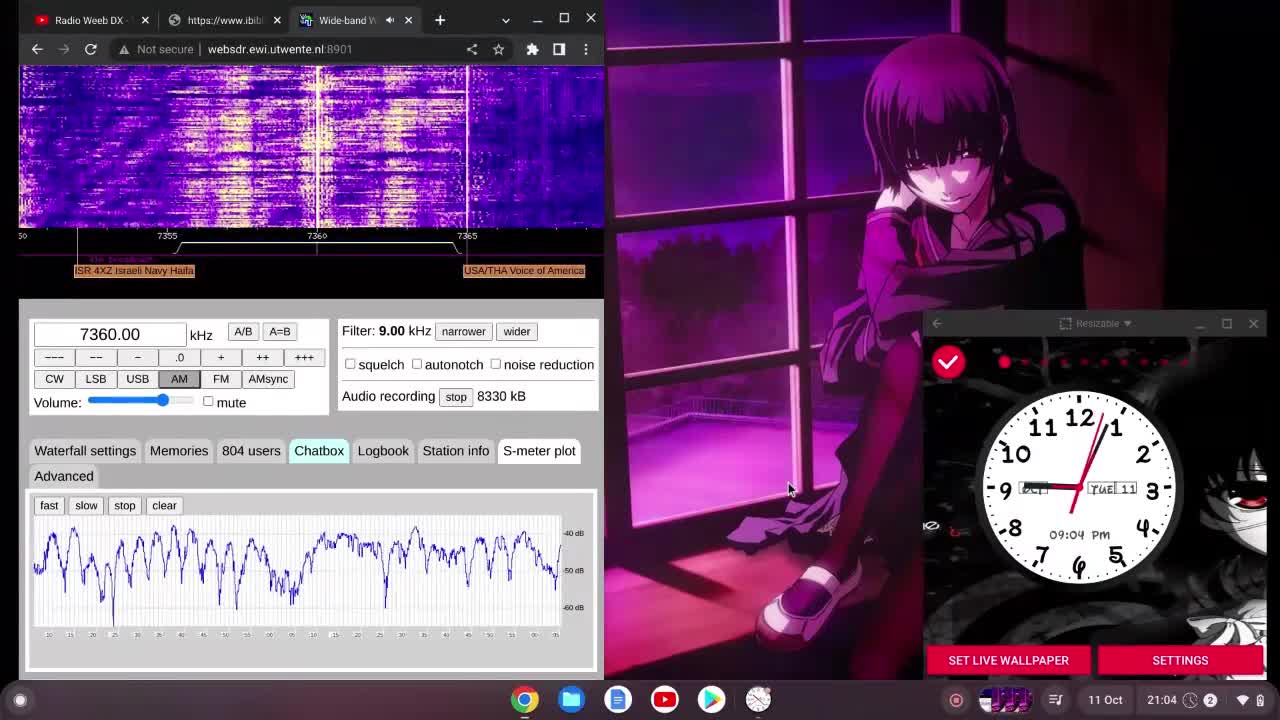Open the Memories tab
The width and height of the screenshot is (1280, 720).
[x=179, y=451]
